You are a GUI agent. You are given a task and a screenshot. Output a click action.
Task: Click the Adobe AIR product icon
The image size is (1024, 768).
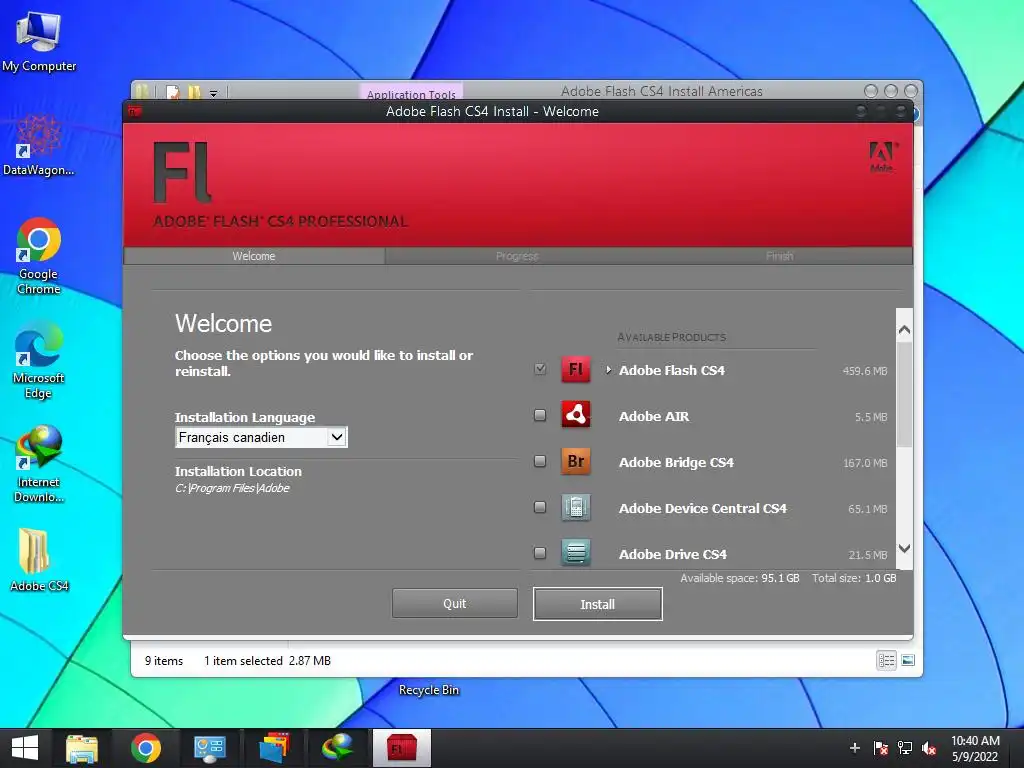pyautogui.click(x=575, y=415)
